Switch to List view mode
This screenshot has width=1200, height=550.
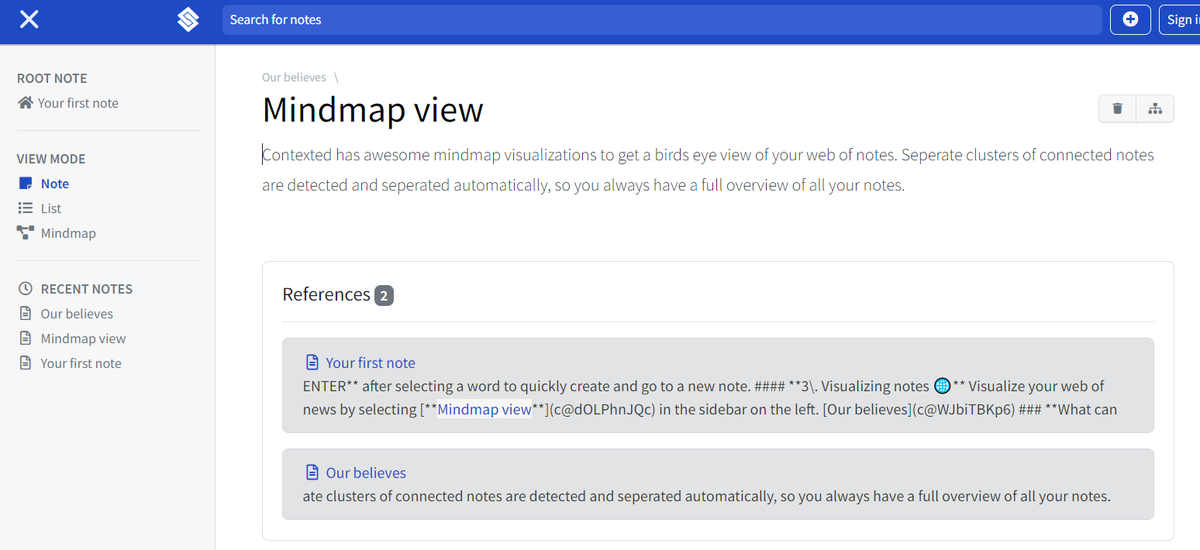[x=51, y=209]
